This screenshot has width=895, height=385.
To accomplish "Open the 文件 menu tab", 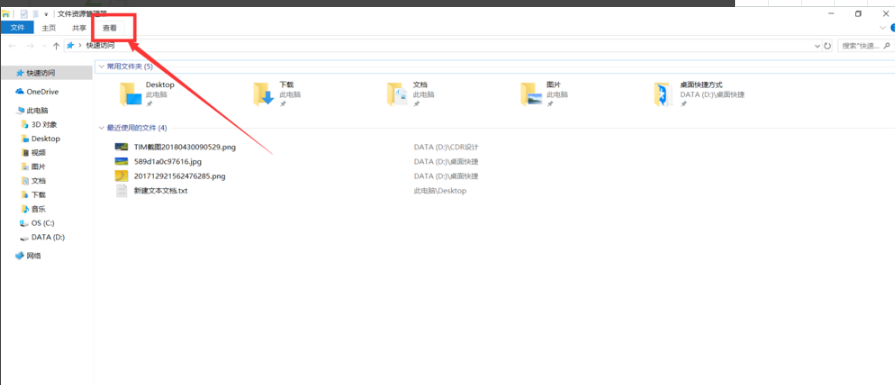I will 18,27.
